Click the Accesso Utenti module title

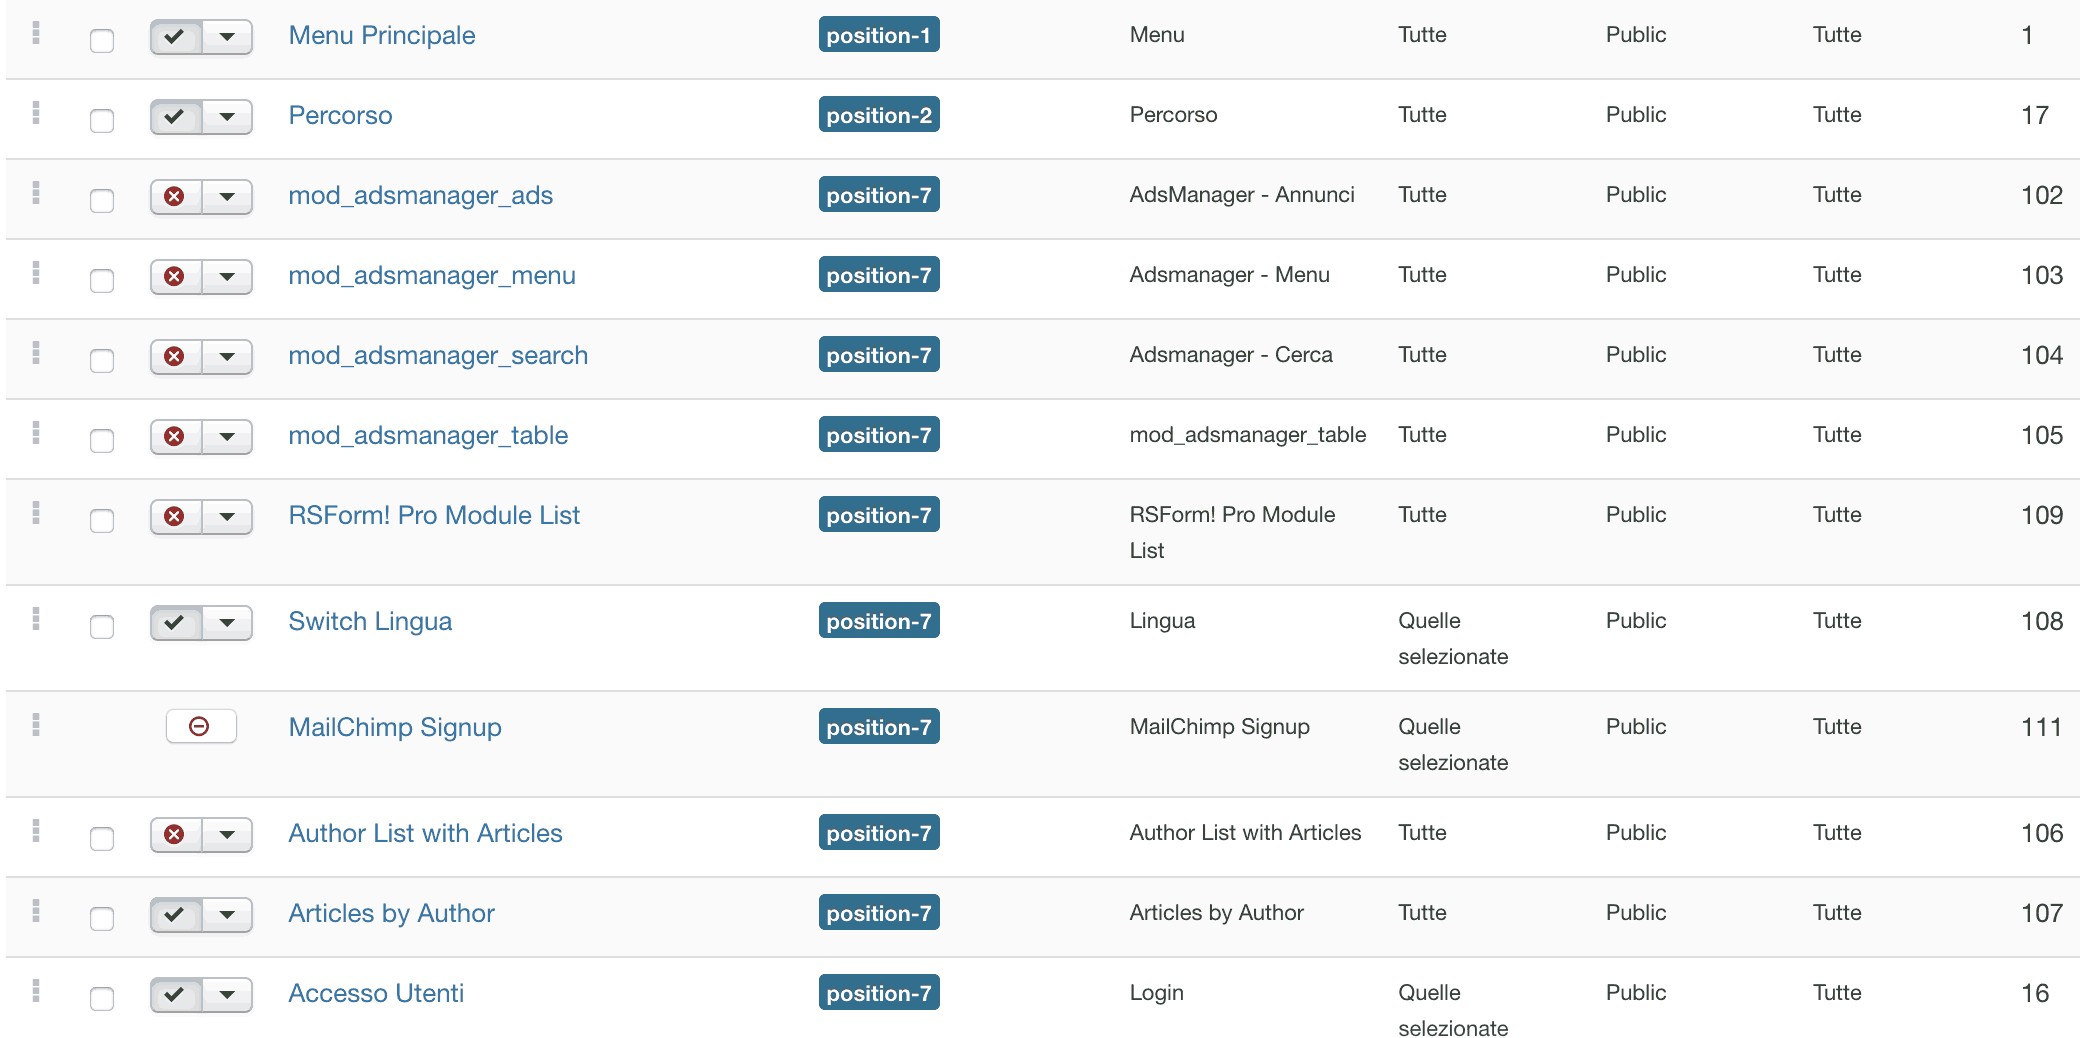[376, 993]
